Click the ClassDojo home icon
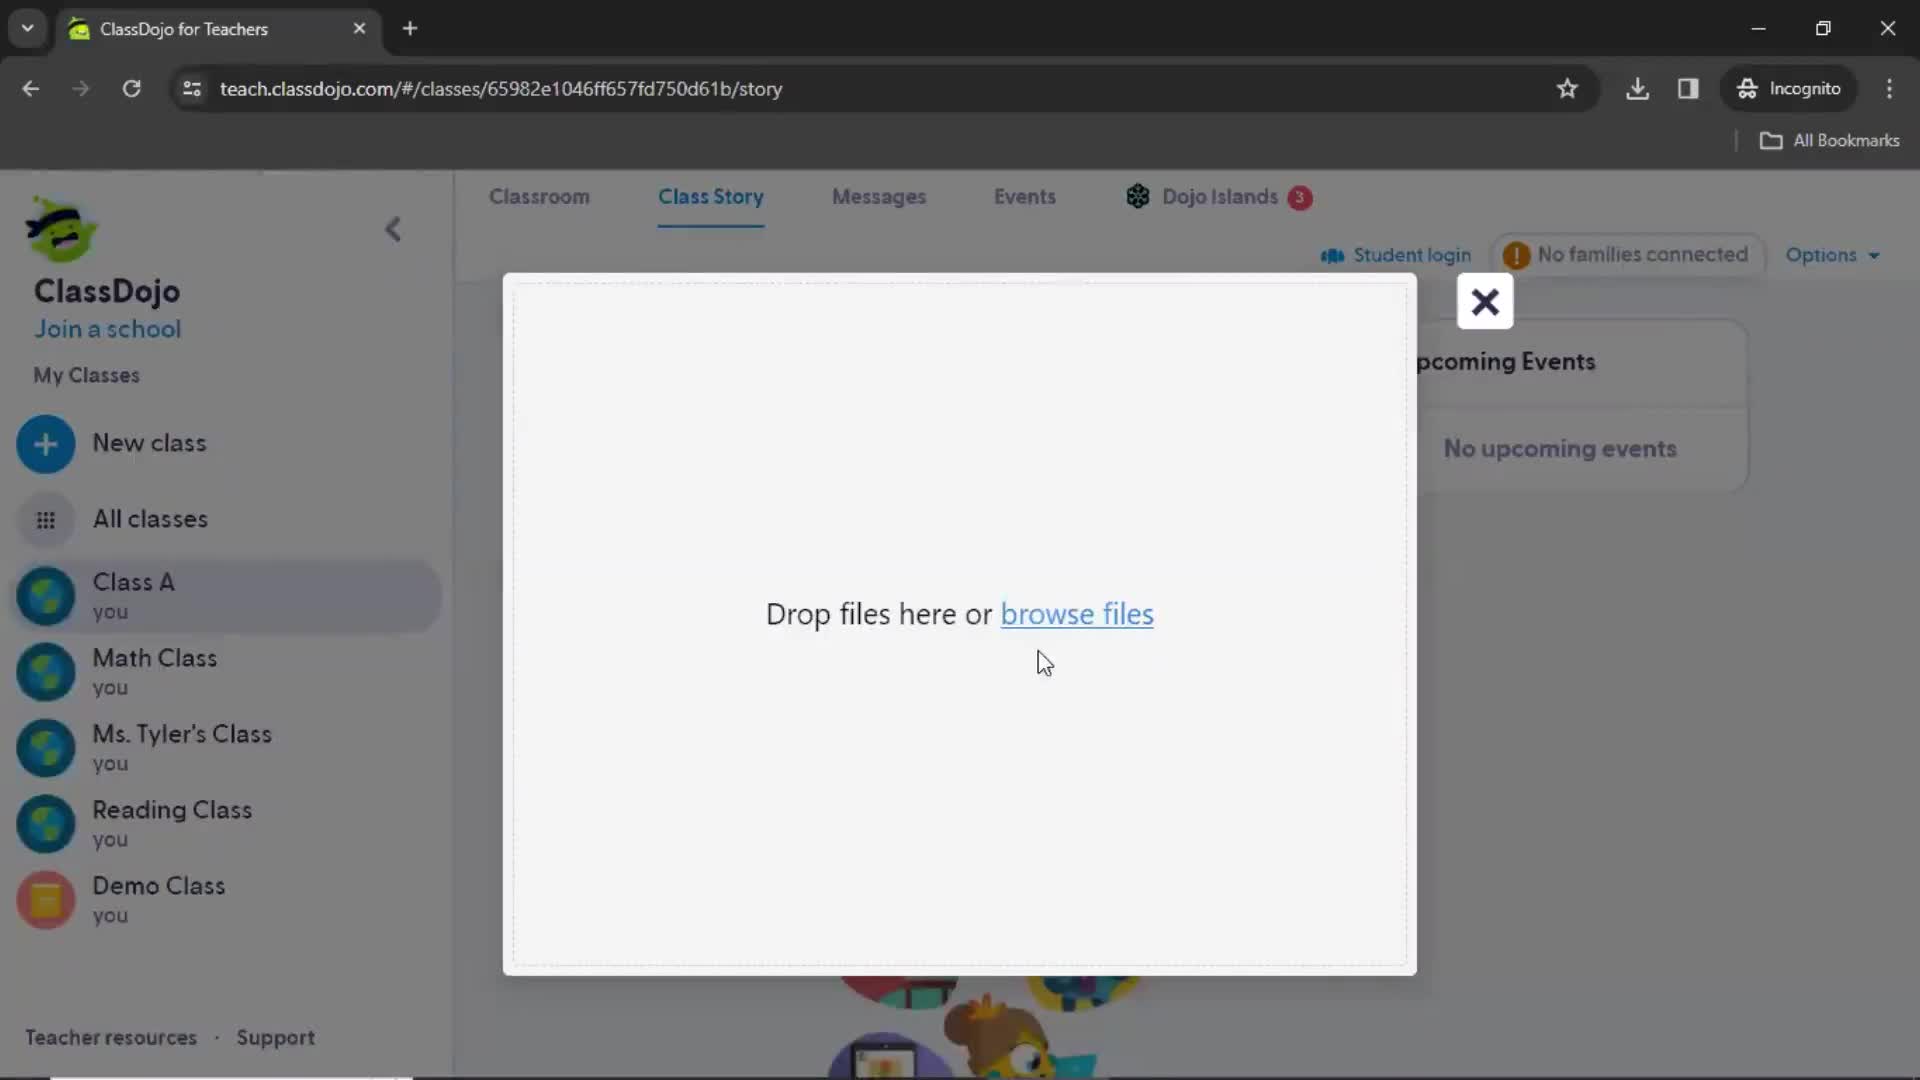Image resolution: width=1920 pixels, height=1080 pixels. (x=61, y=231)
